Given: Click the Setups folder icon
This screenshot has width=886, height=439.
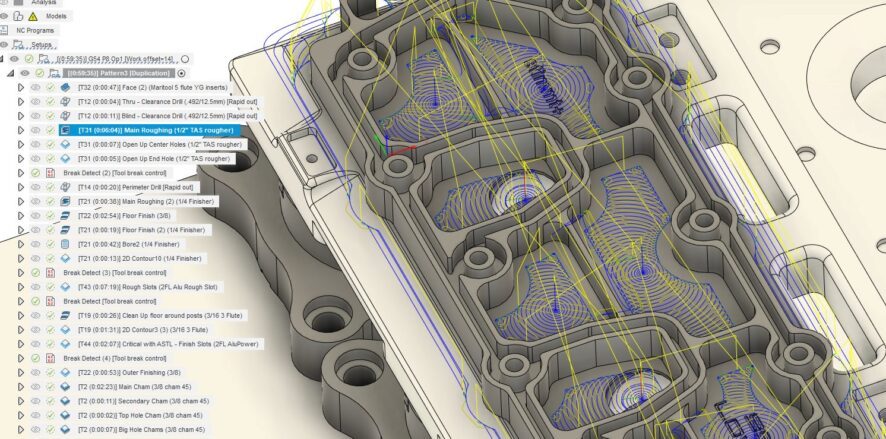Looking at the screenshot, I should 18,45.
